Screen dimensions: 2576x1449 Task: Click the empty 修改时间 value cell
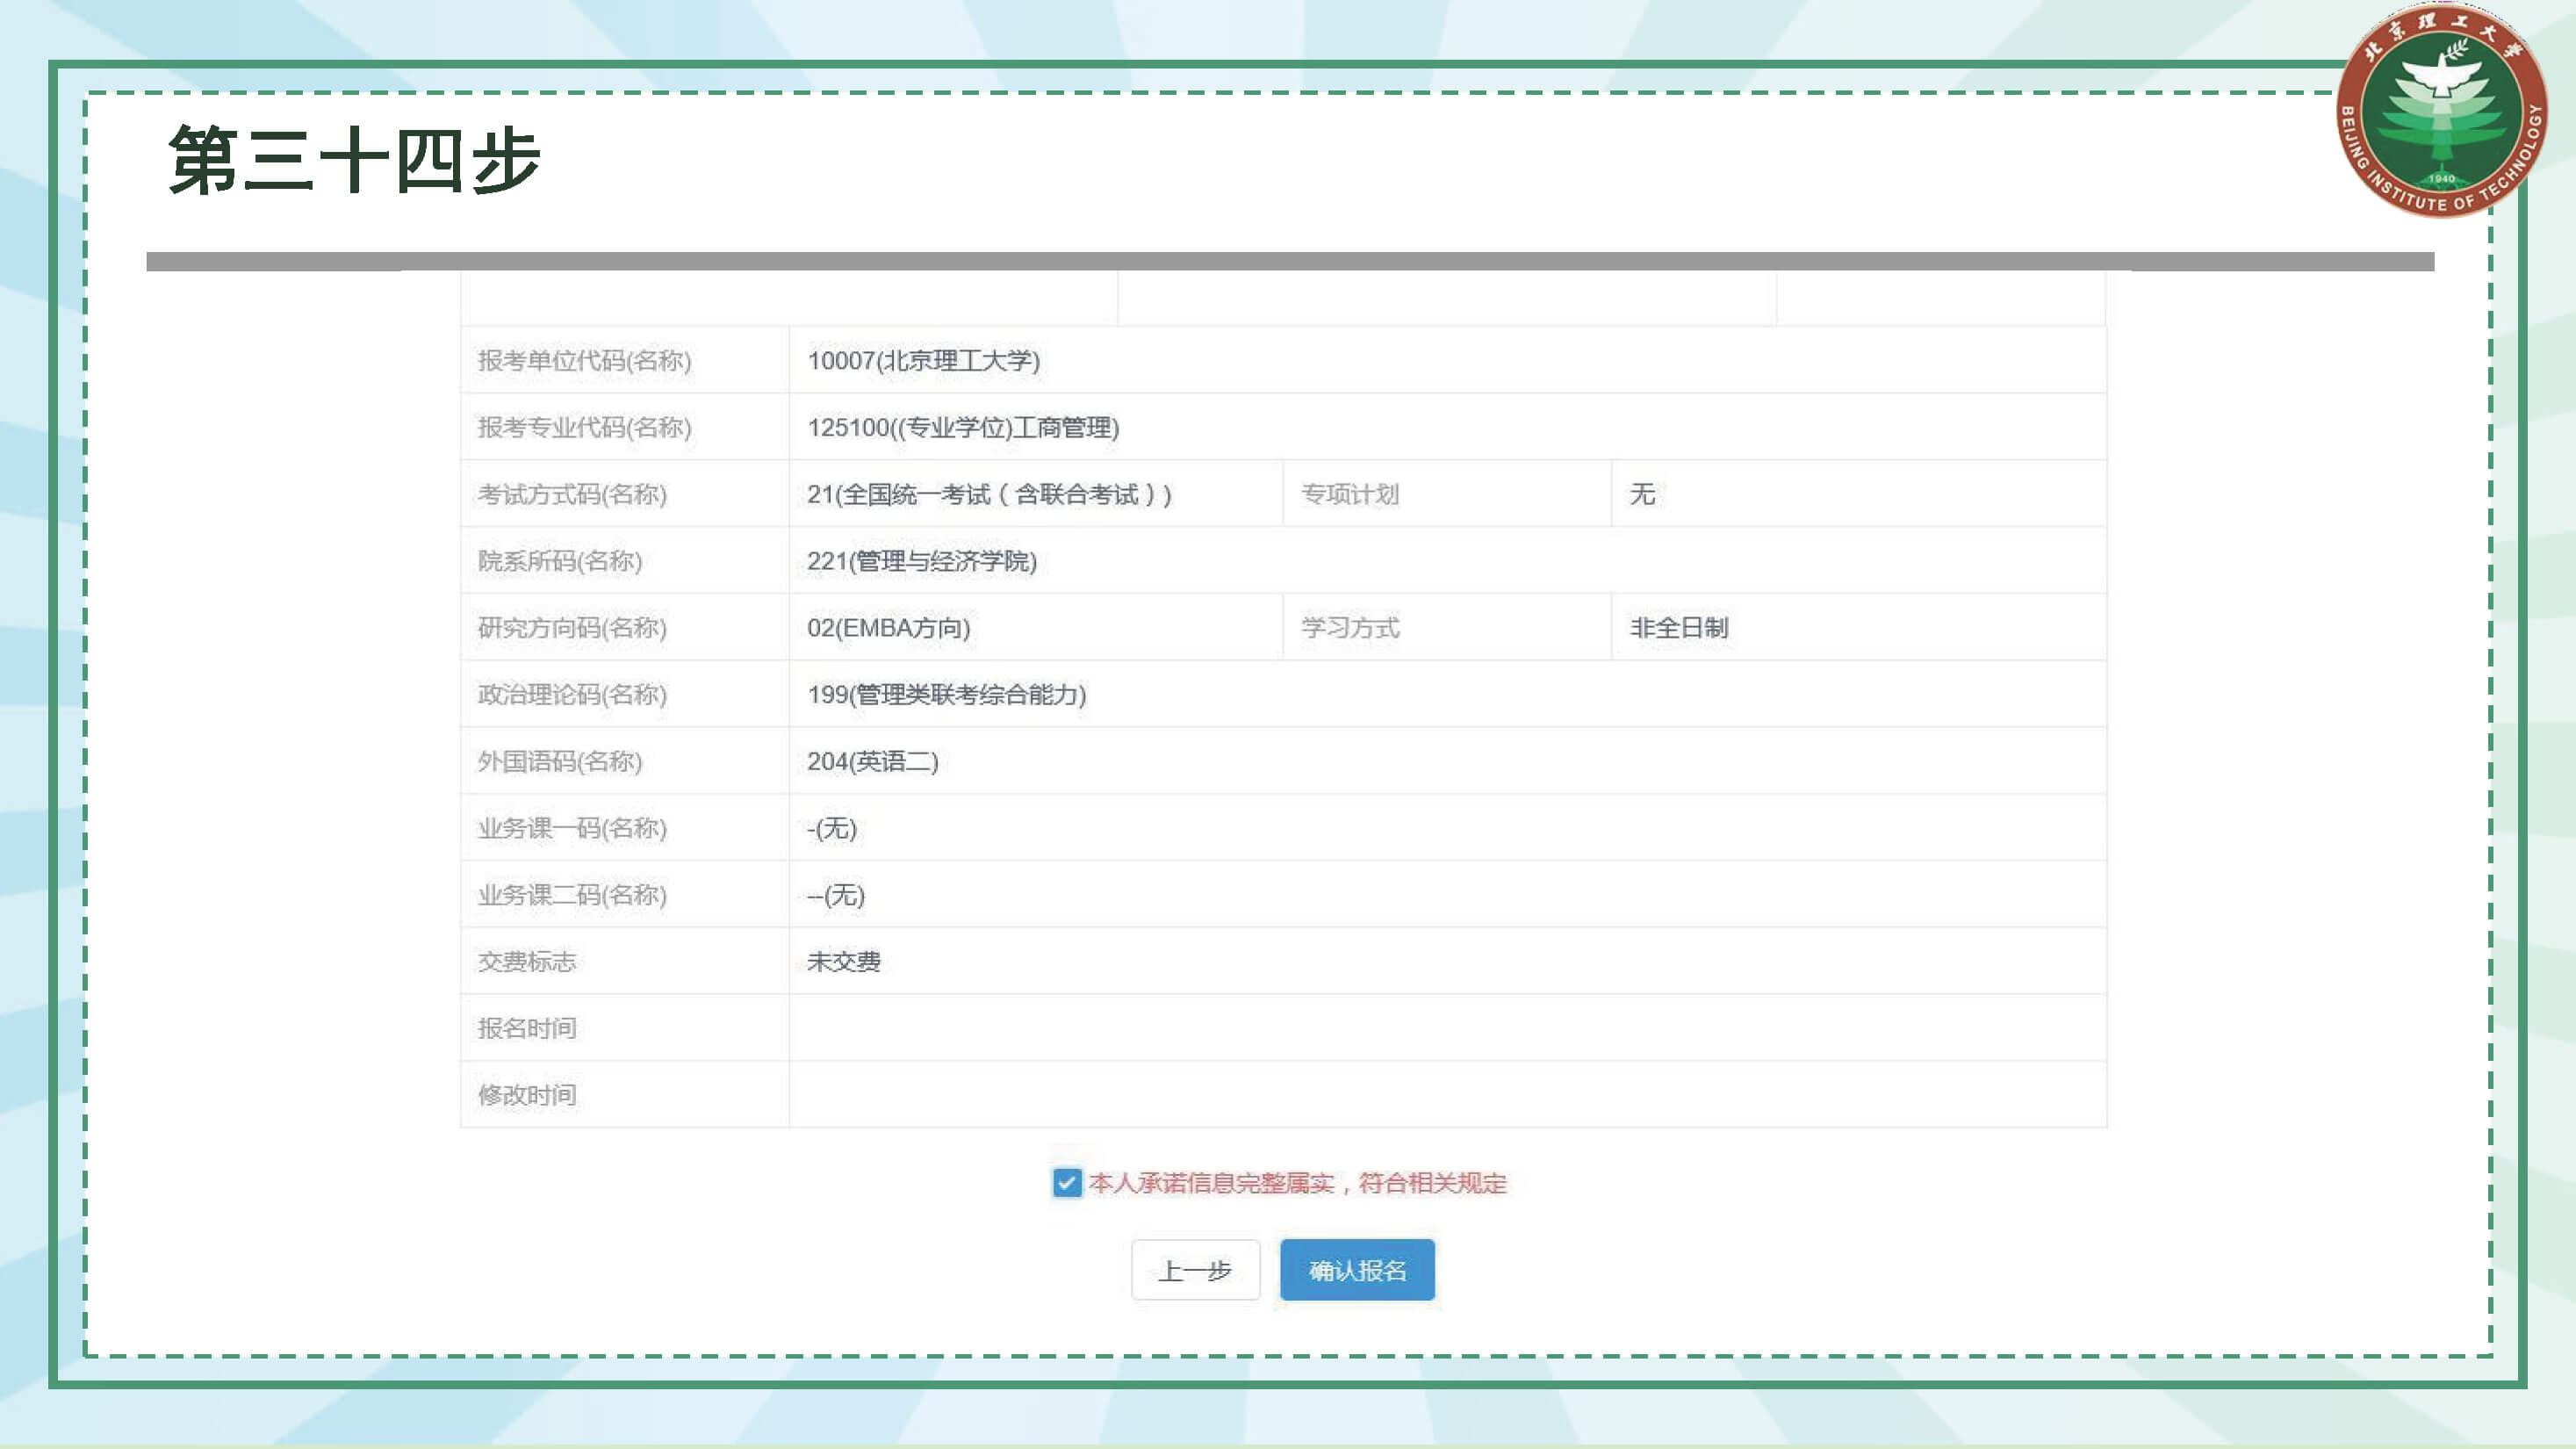click(1446, 1095)
